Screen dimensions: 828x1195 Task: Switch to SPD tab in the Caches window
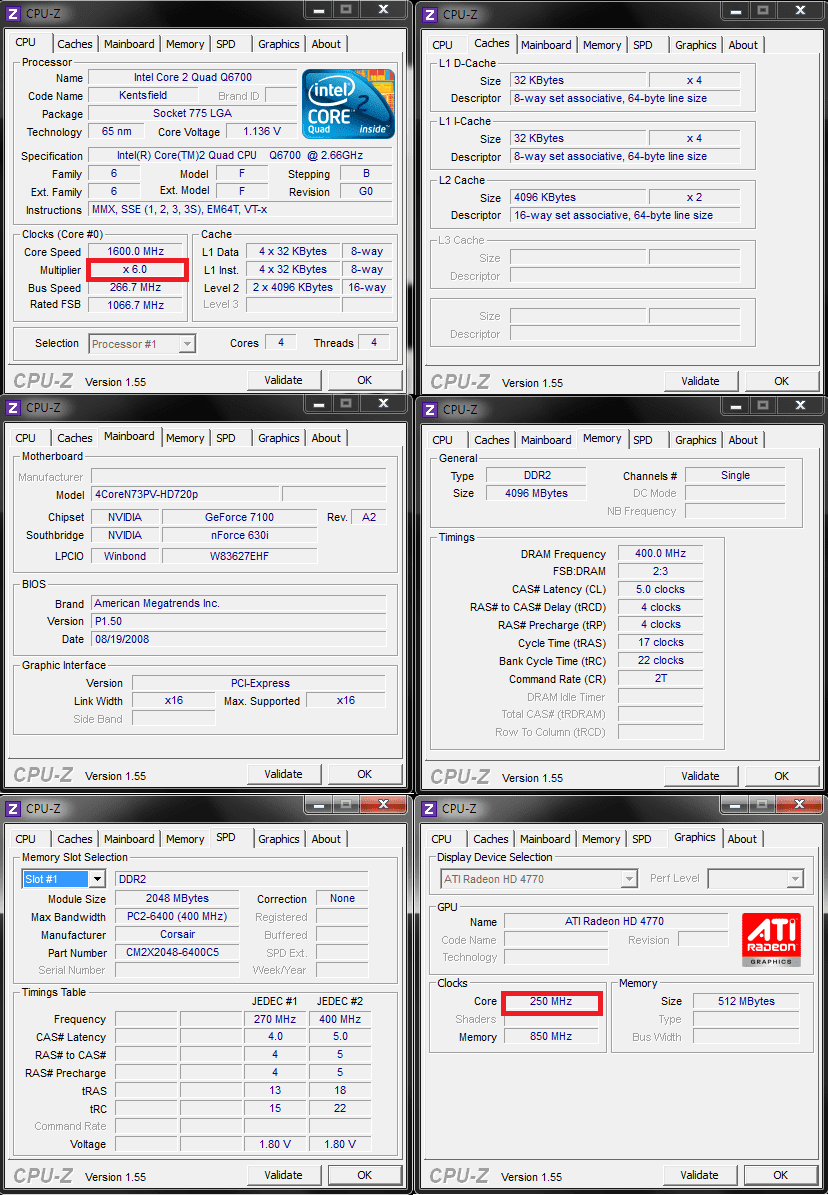click(x=643, y=45)
